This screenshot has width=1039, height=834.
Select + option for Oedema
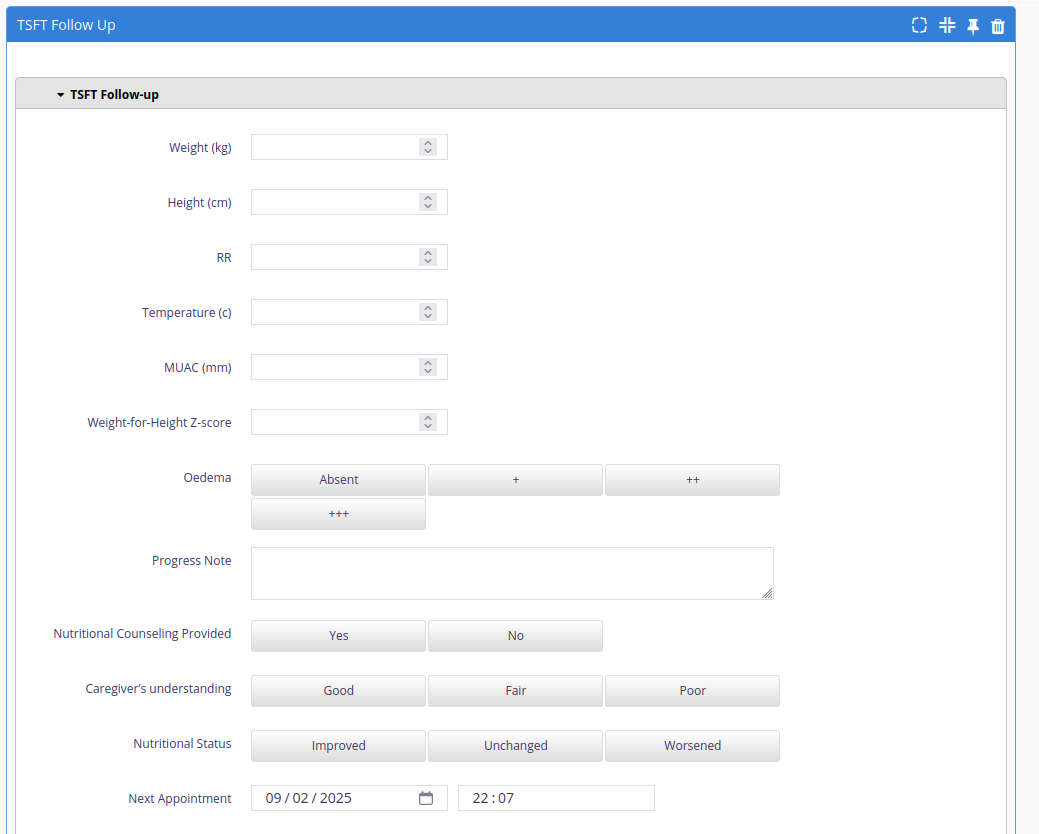[x=516, y=480]
